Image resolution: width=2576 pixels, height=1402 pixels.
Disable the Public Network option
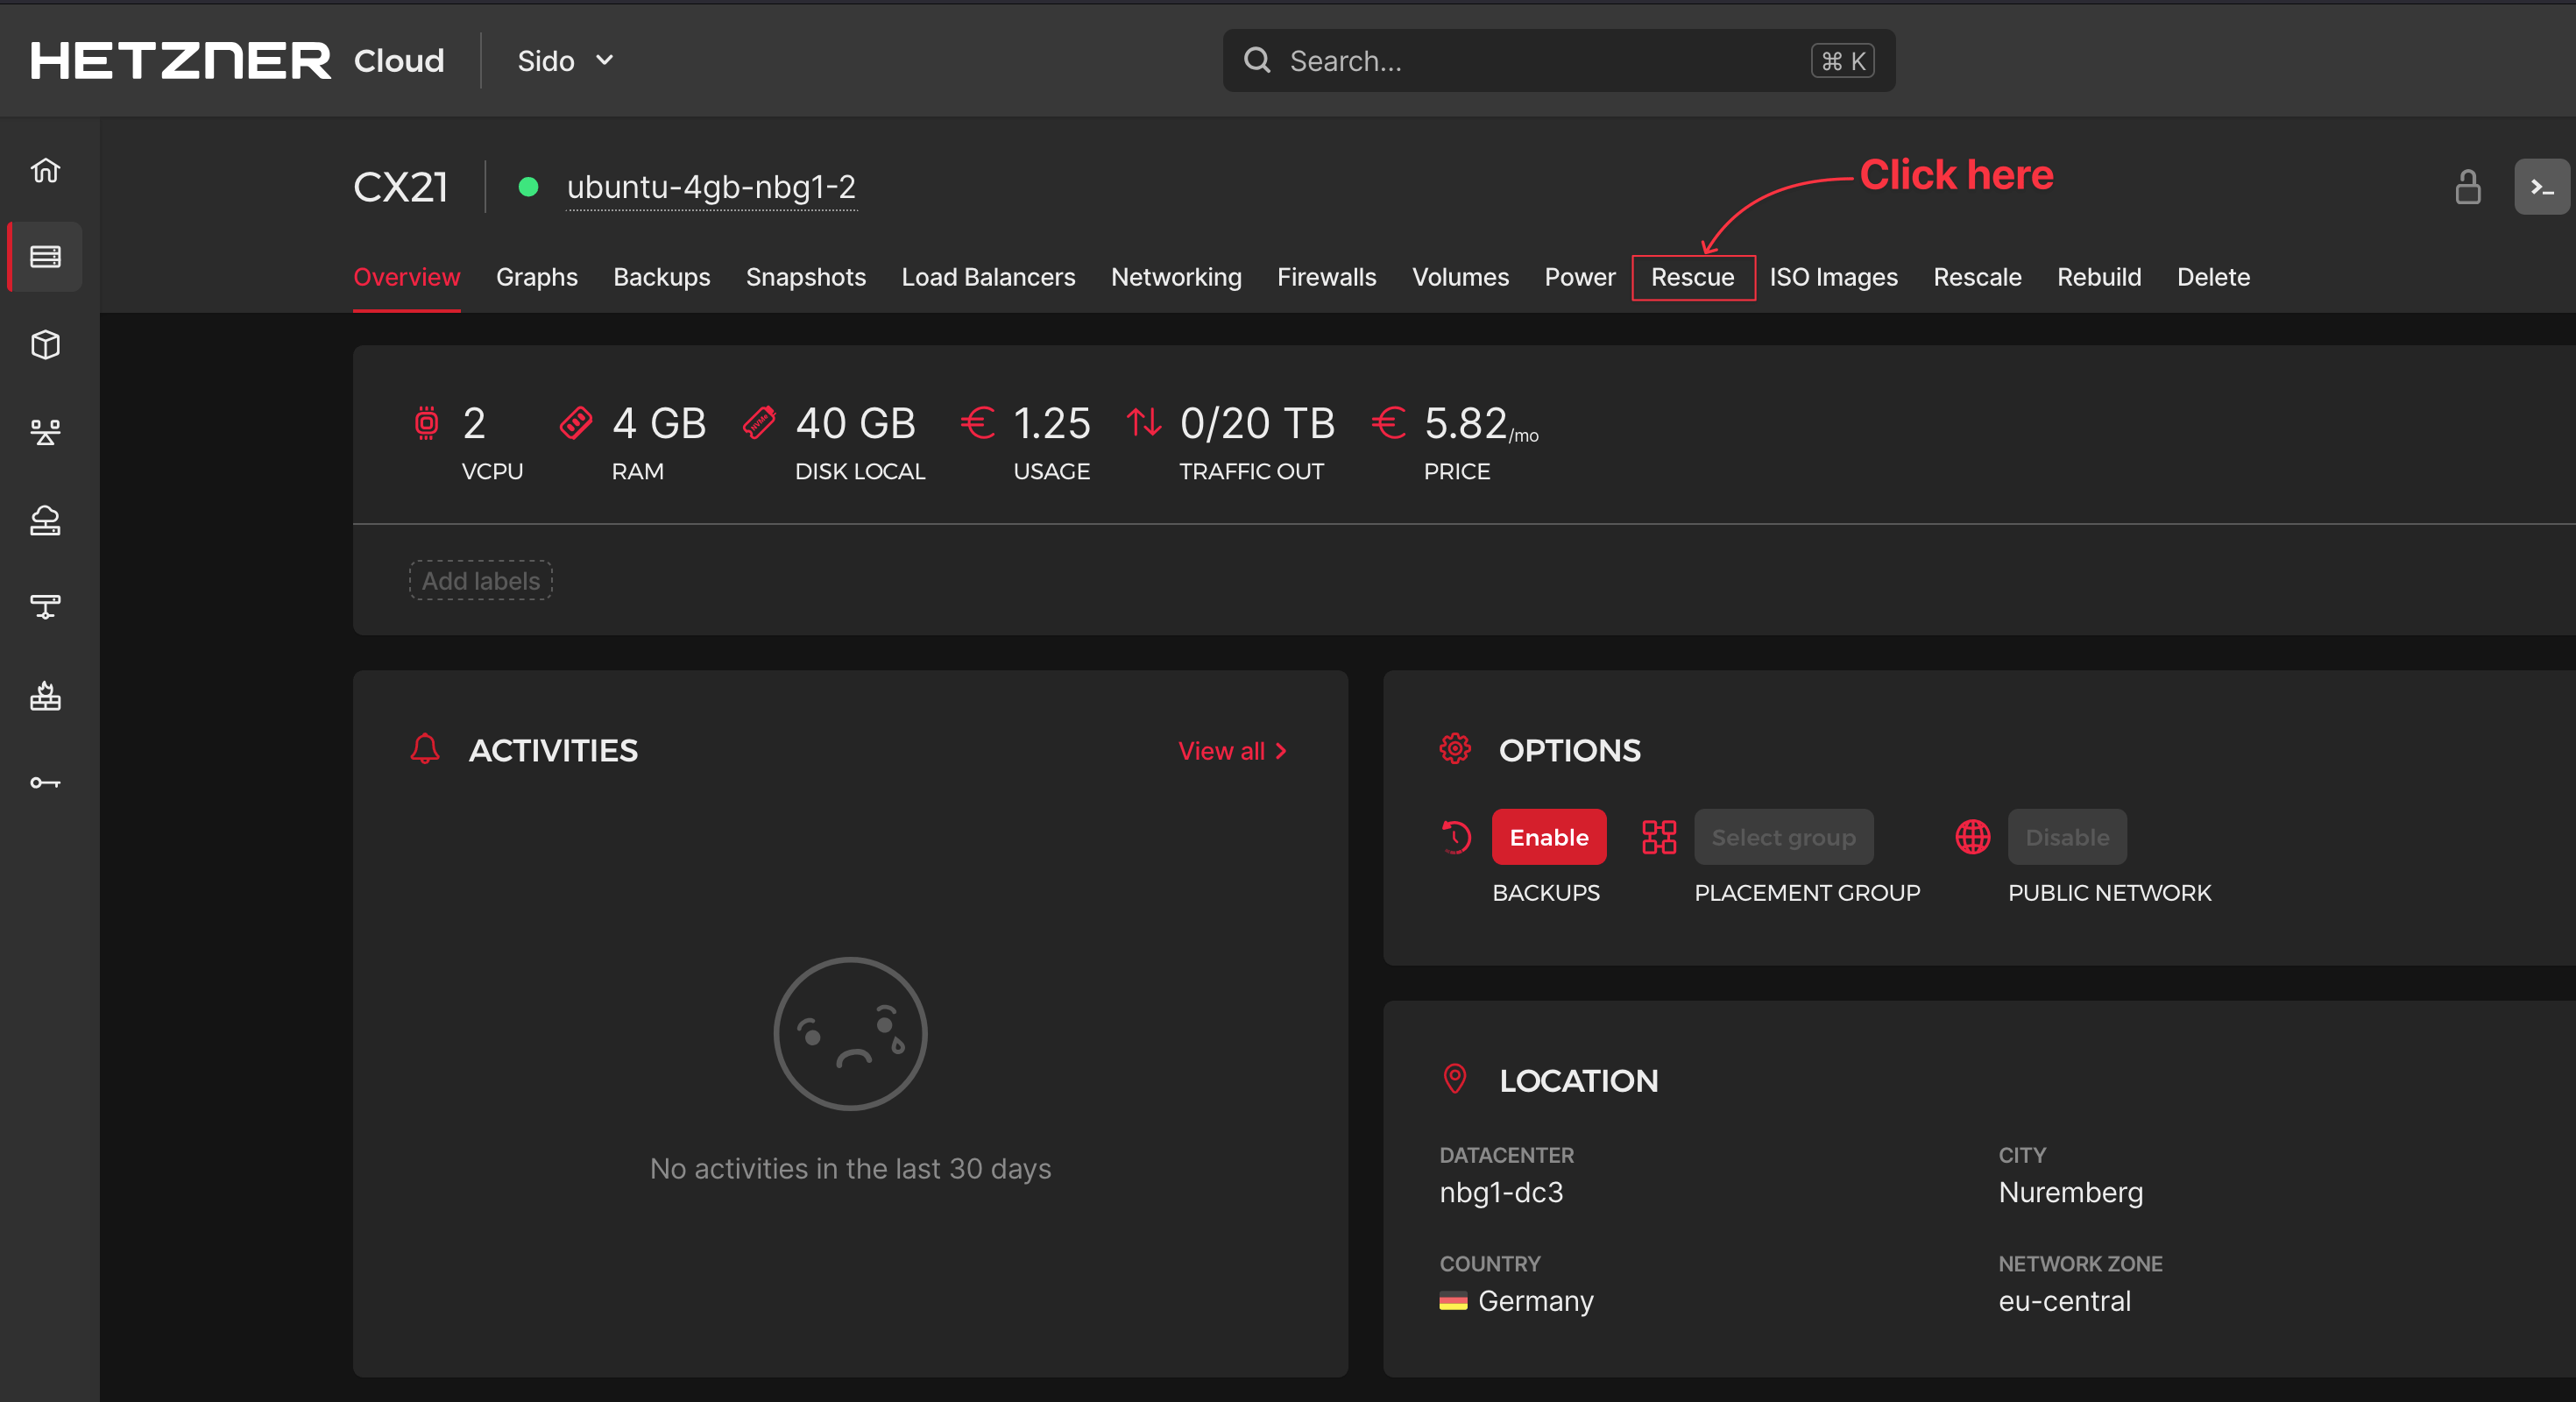coord(2066,837)
